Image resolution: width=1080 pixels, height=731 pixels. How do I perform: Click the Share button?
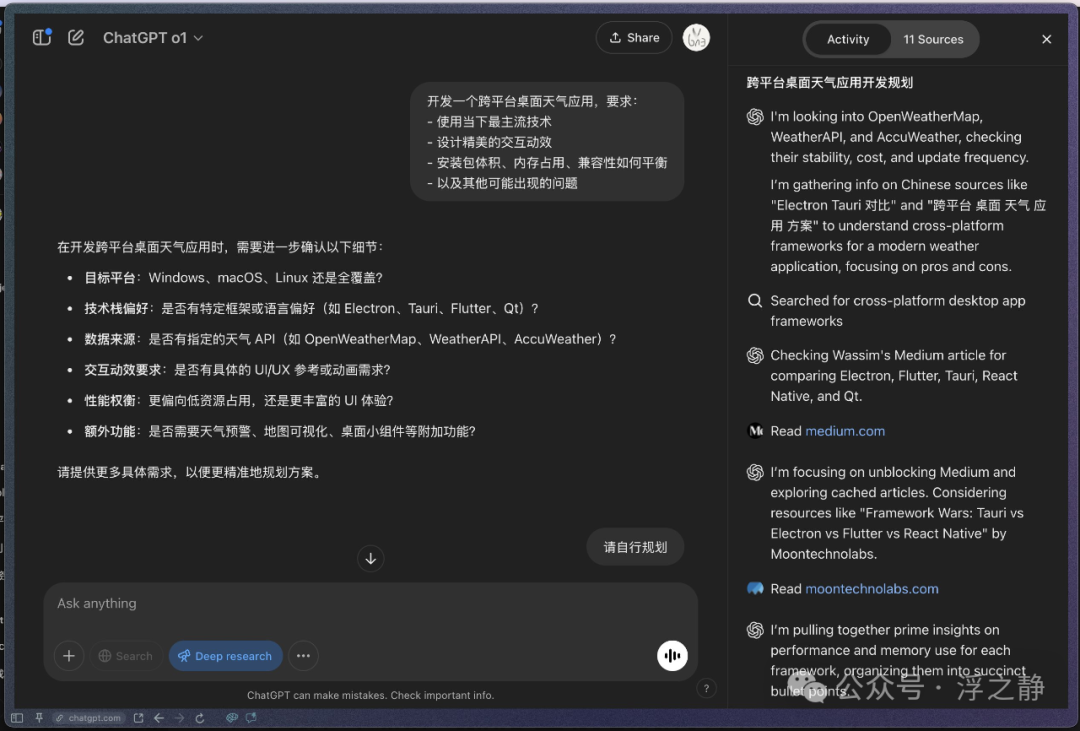click(634, 38)
